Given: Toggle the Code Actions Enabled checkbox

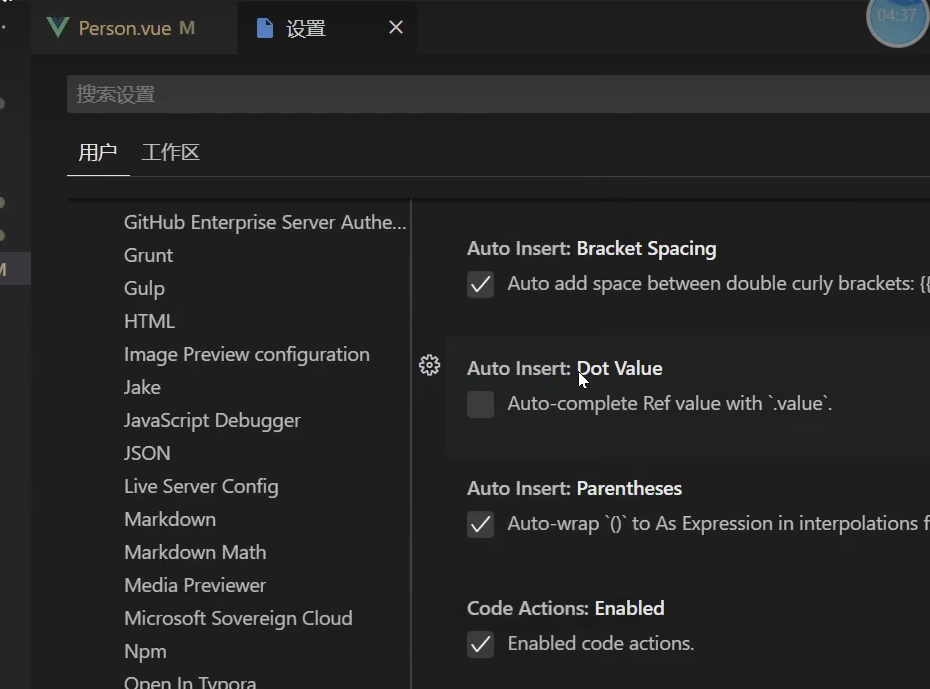Looking at the screenshot, I should coord(481,644).
